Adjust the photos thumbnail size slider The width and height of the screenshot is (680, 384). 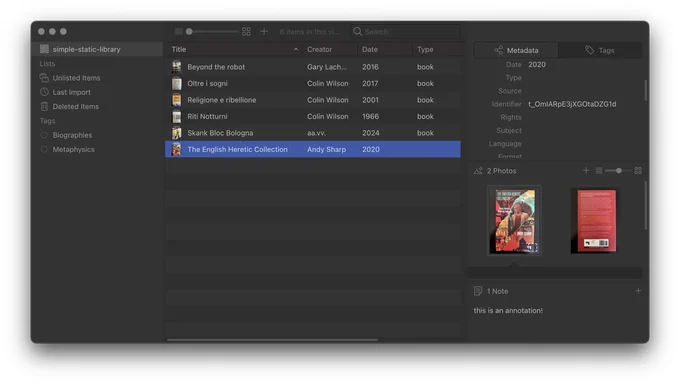[619, 171]
